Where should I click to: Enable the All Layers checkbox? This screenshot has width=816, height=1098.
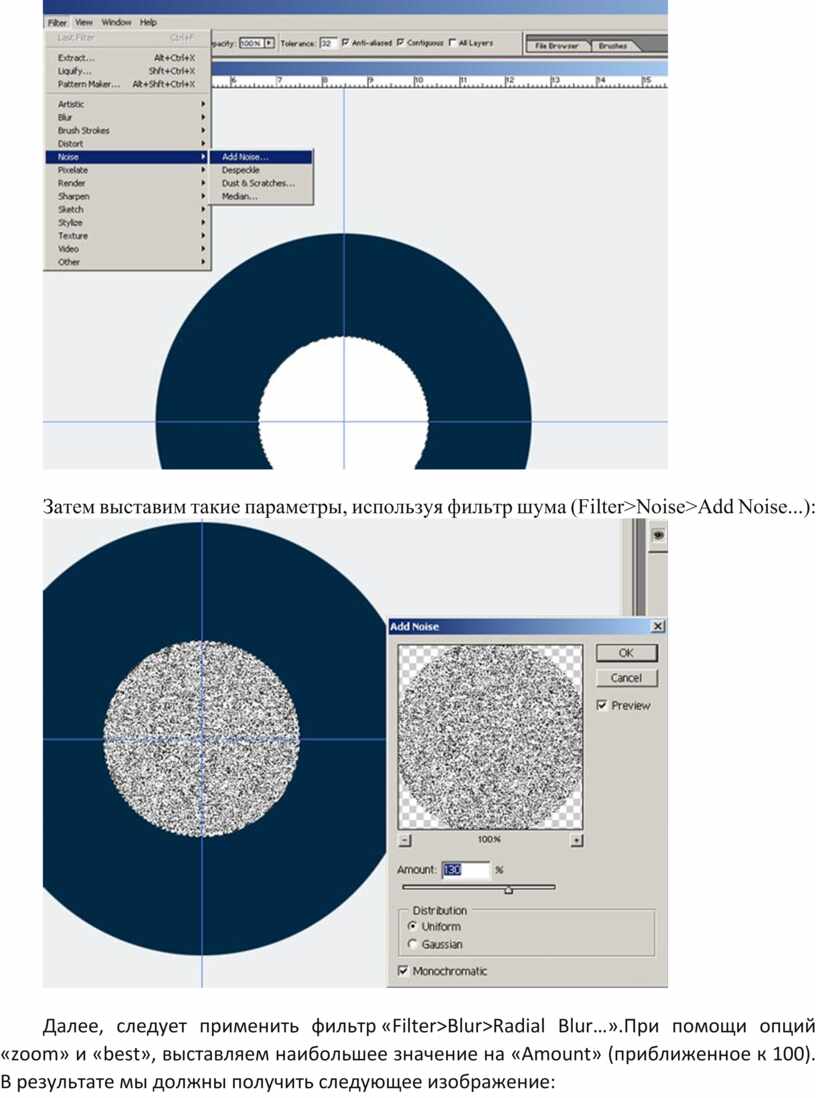click(x=452, y=43)
